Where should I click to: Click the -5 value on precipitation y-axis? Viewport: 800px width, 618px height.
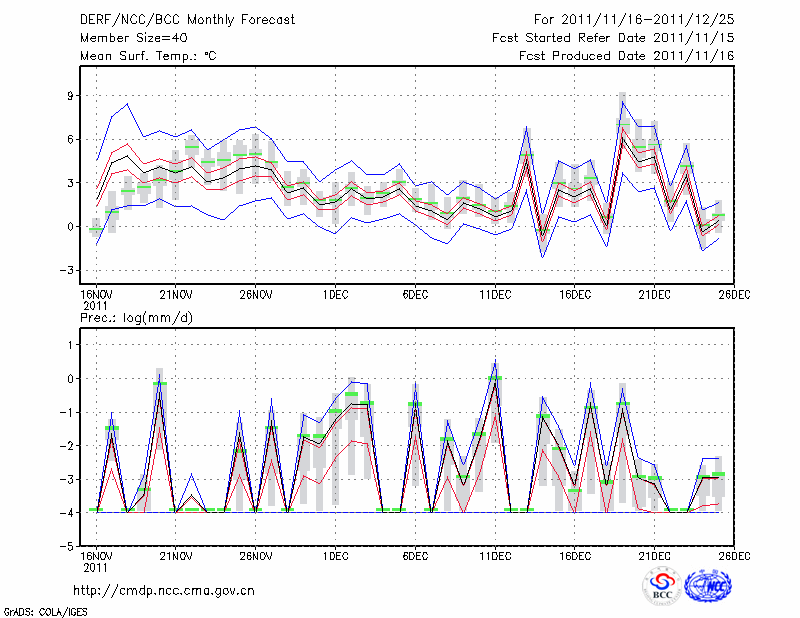[69, 547]
